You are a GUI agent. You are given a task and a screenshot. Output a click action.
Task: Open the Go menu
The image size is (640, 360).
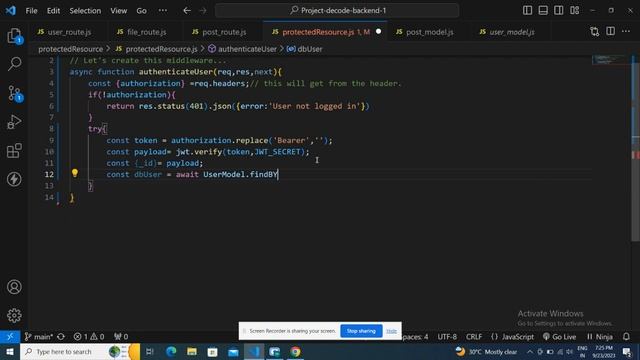(x=141, y=11)
